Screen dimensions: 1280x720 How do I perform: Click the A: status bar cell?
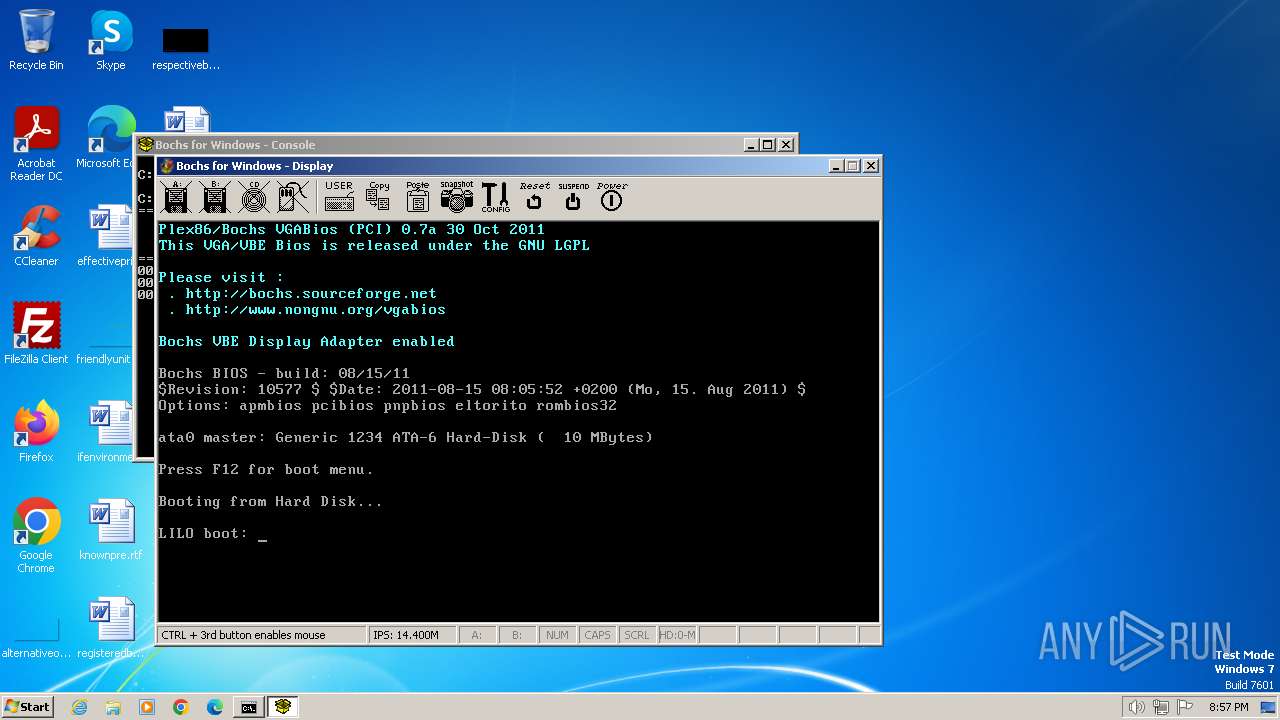tap(477, 635)
